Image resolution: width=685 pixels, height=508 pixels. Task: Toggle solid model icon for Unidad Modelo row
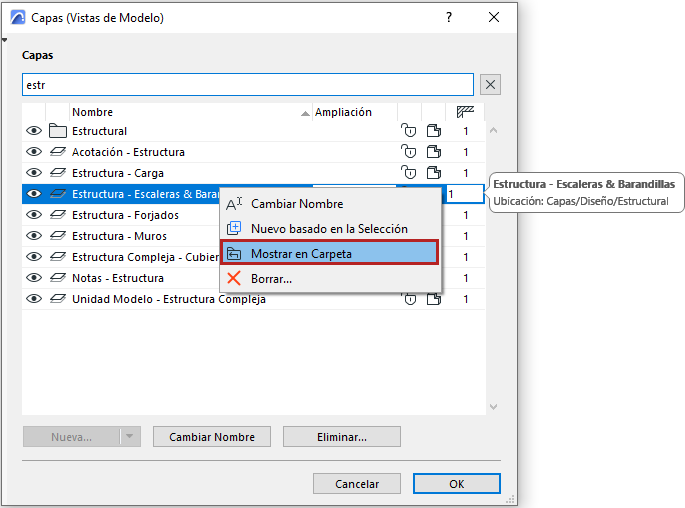434,299
